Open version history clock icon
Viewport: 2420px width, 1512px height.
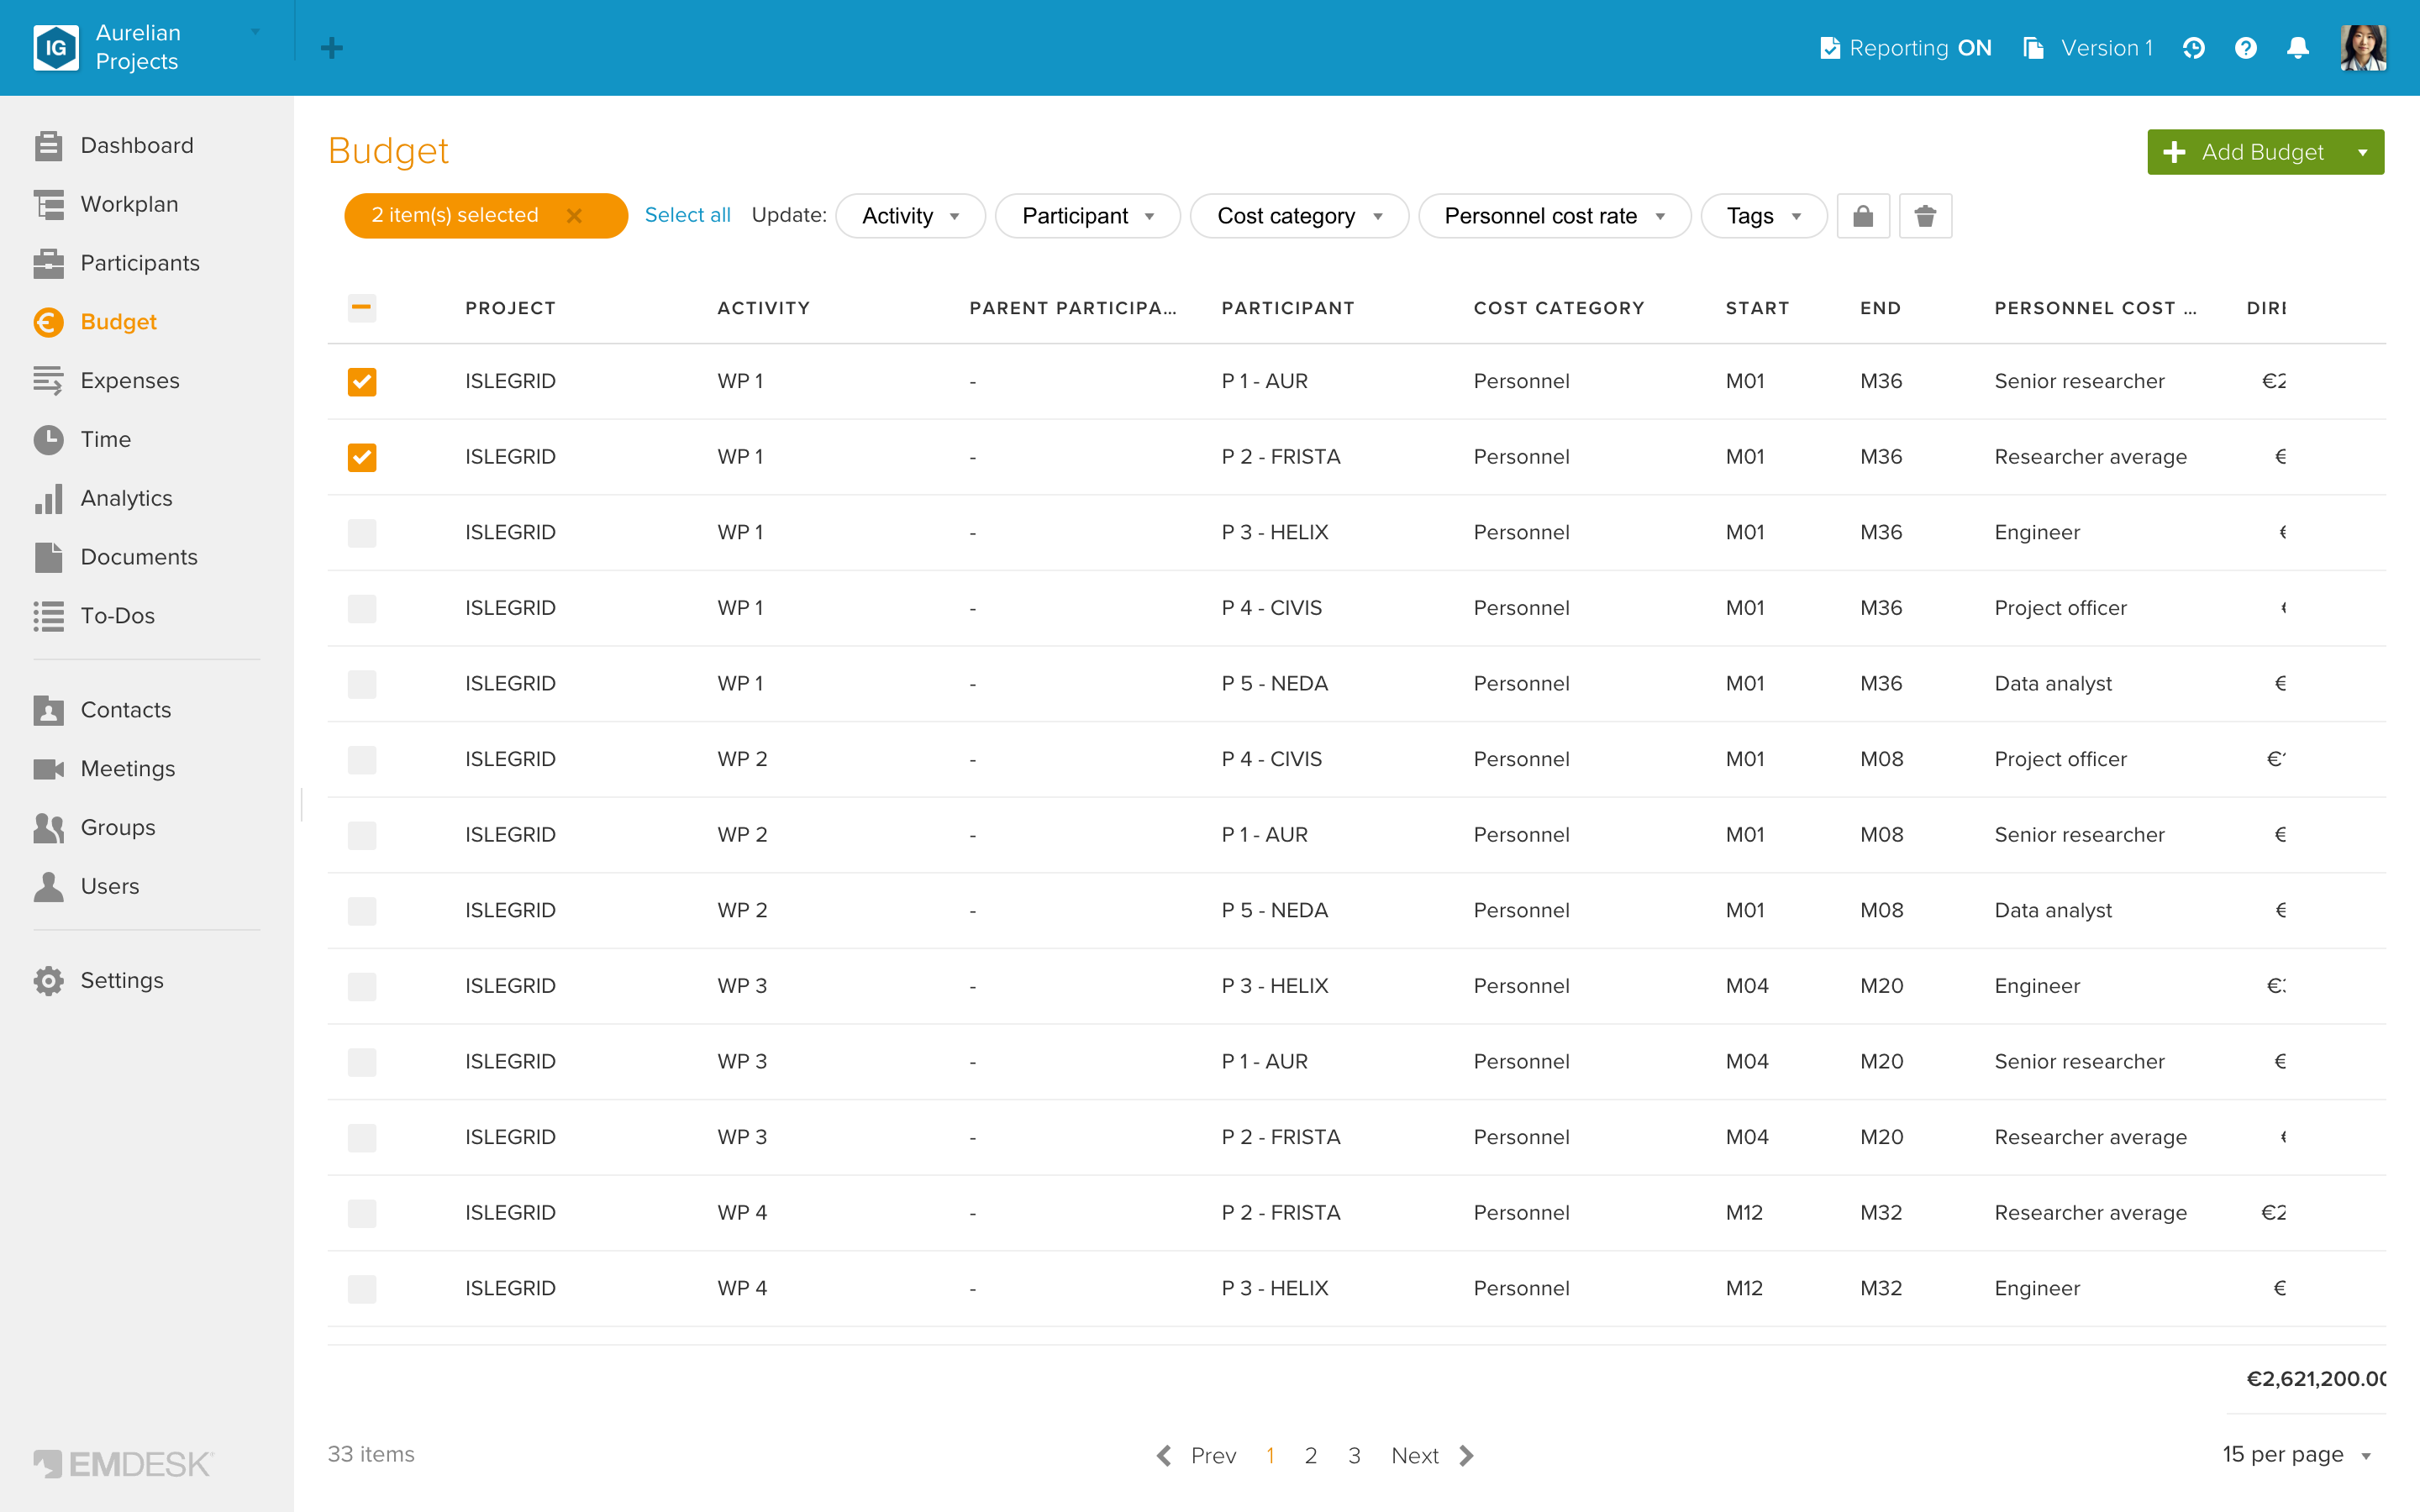pos(2193,48)
